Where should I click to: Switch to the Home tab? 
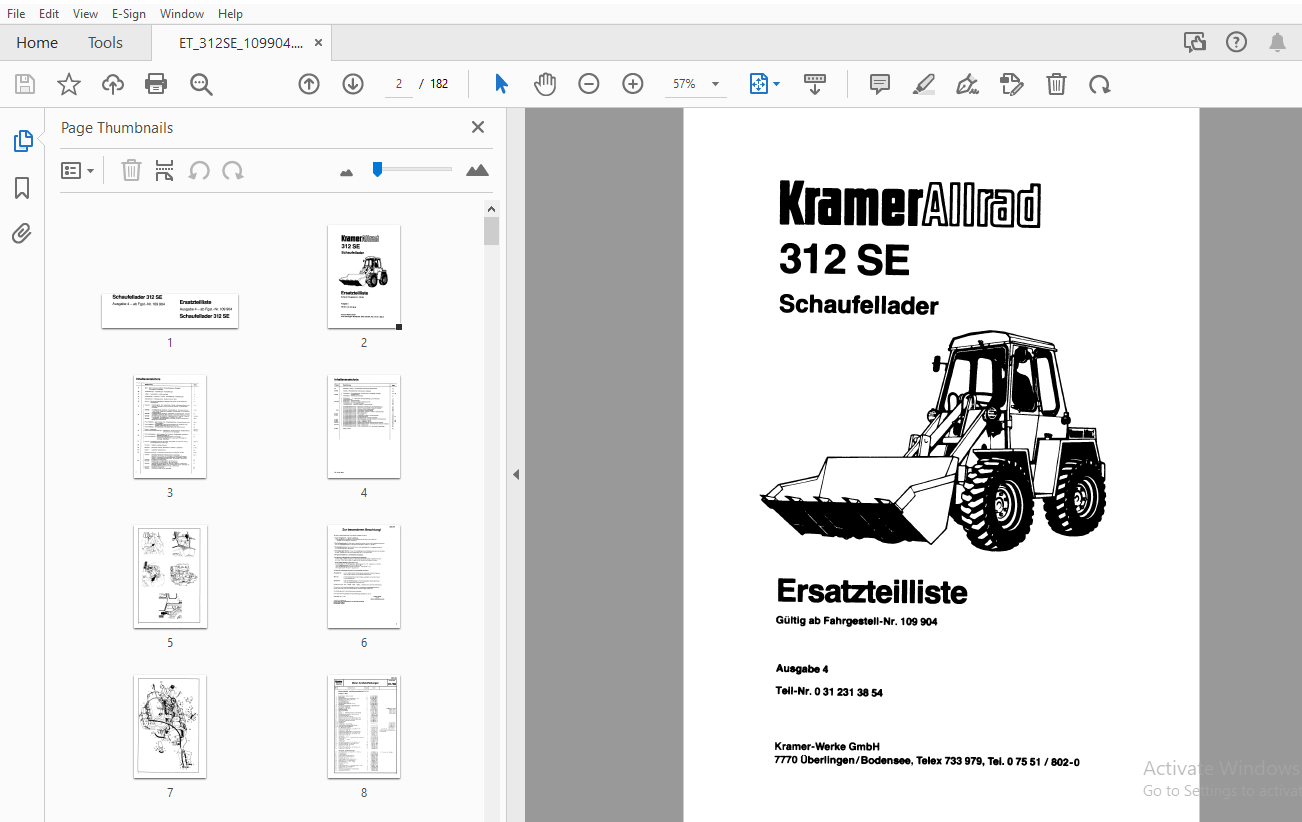[37, 42]
